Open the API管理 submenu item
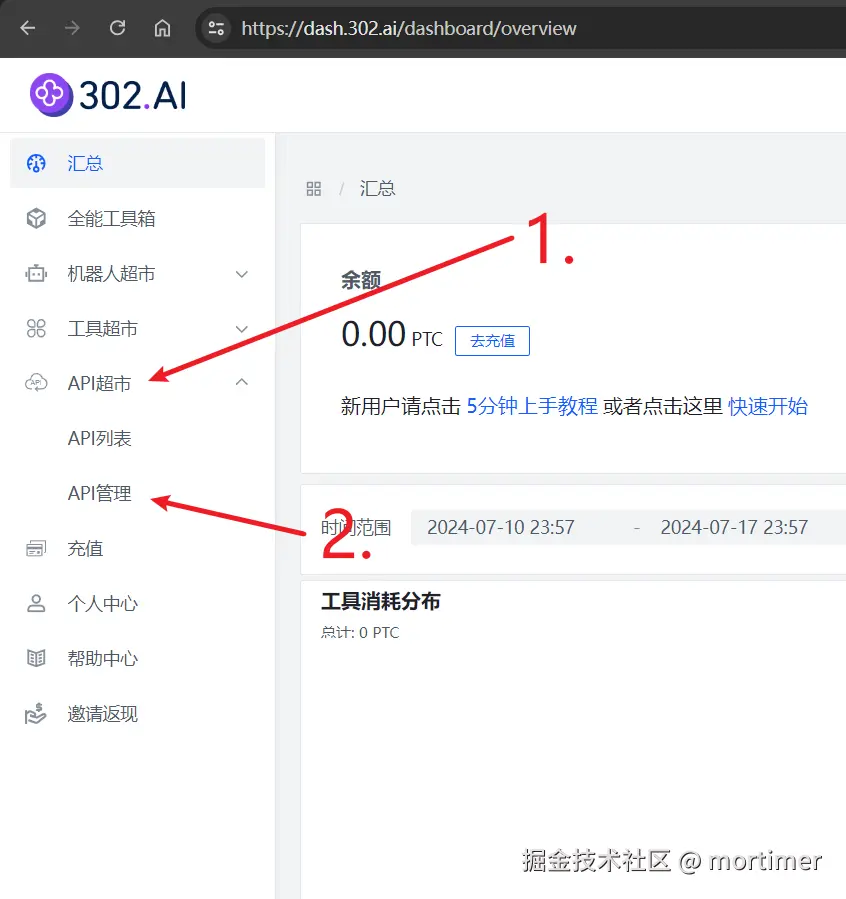Viewport: 846px width, 899px height. point(100,494)
